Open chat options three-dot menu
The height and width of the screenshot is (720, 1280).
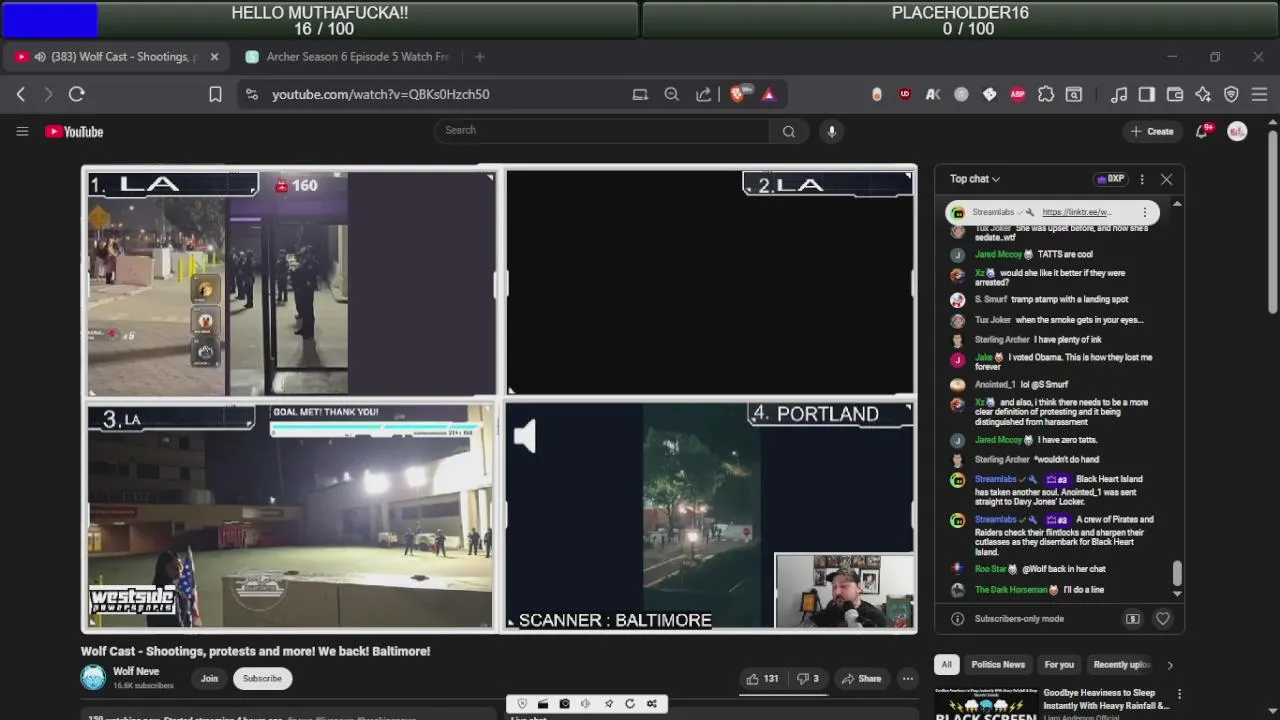tap(1142, 179)
